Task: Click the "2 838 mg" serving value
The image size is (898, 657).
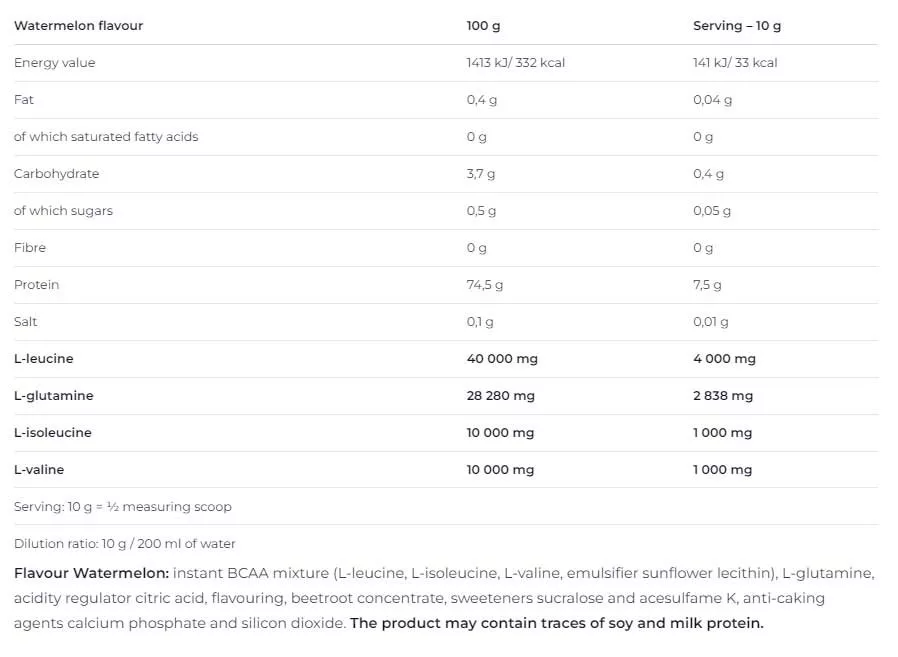Action: coord(723,396)
